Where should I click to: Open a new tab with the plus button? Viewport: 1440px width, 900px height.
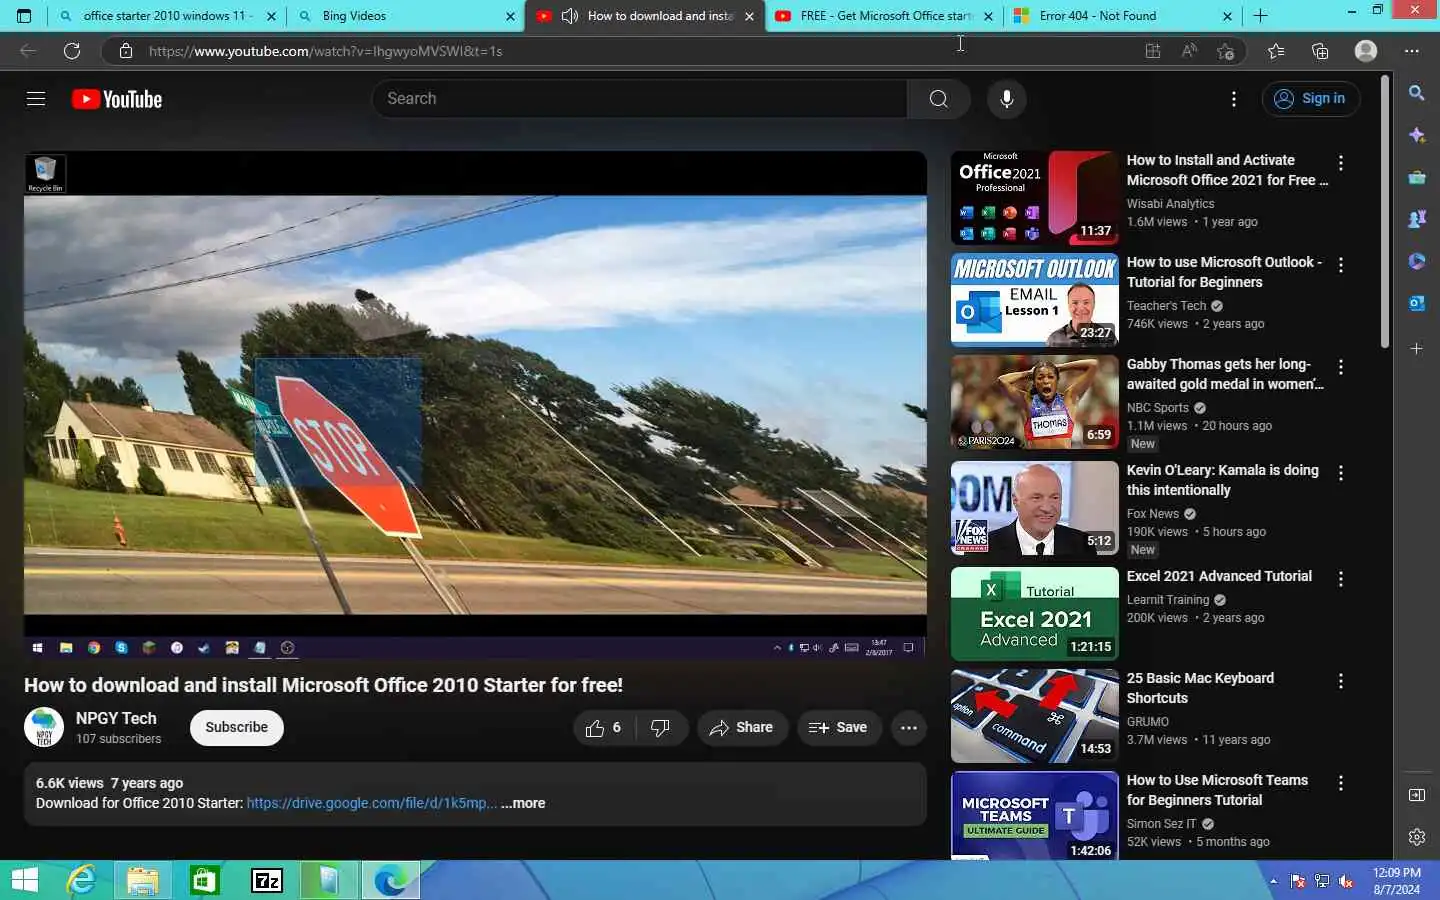tap(1261, 16)
